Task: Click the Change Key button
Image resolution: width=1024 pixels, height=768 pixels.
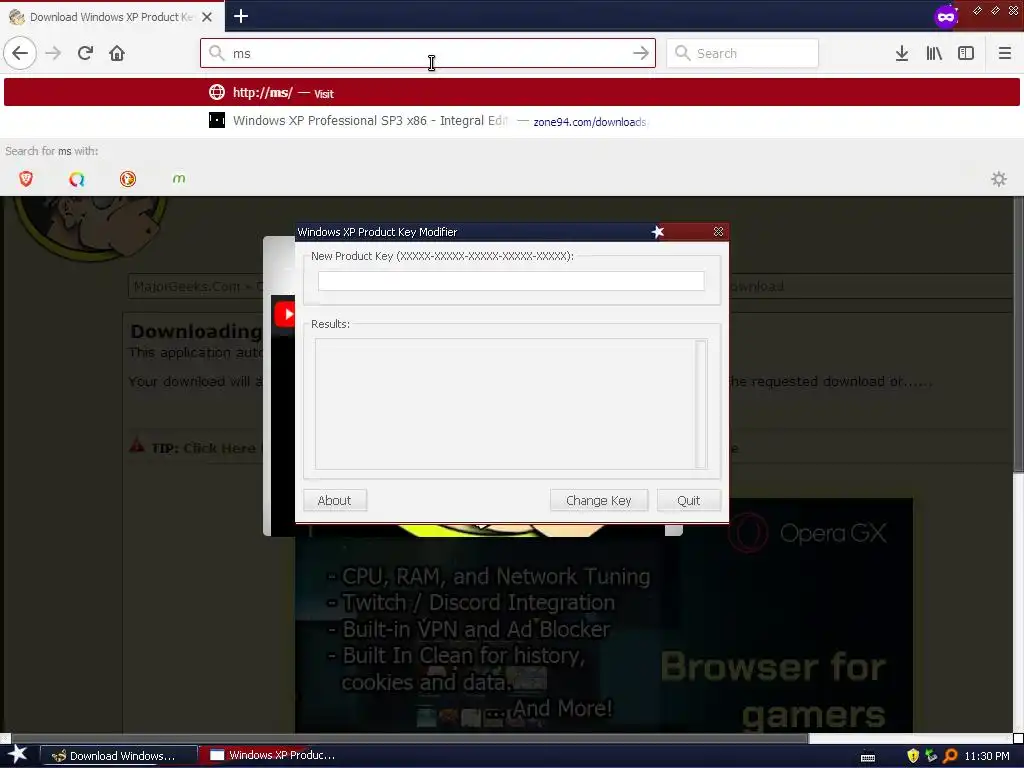Action: point(599,500)
